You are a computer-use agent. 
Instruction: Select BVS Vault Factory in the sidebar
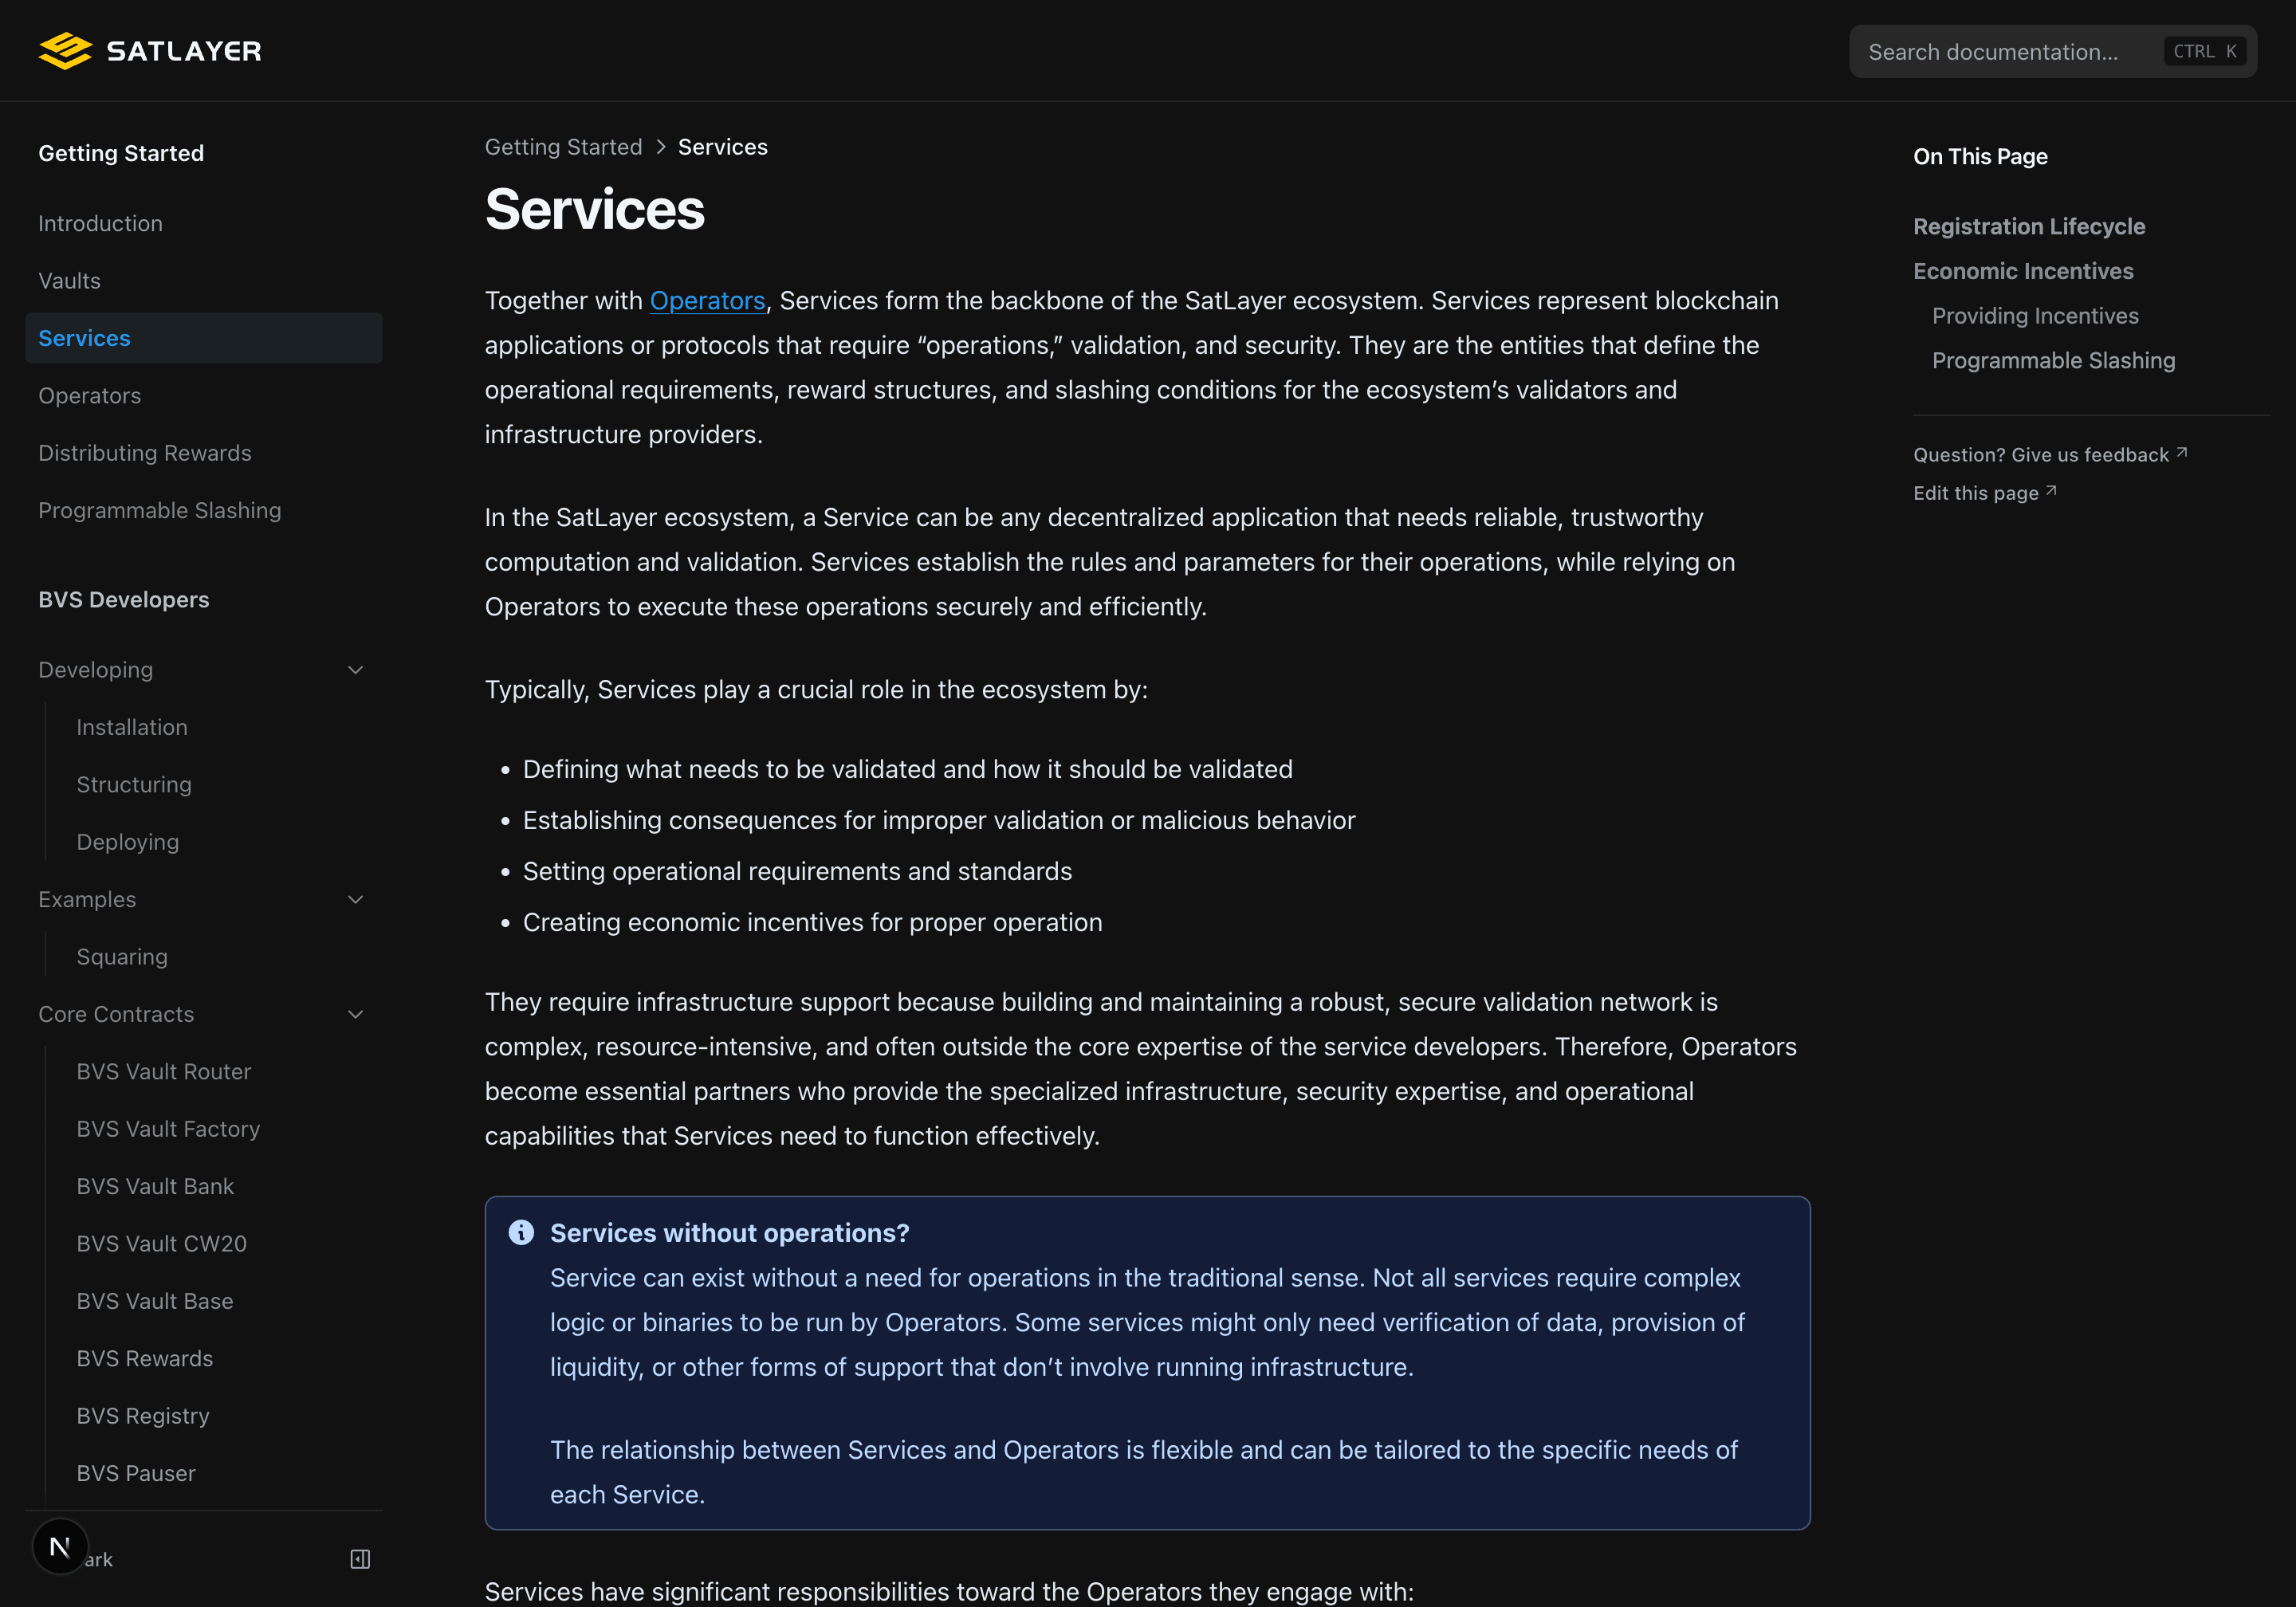[x=168, y=1128]
